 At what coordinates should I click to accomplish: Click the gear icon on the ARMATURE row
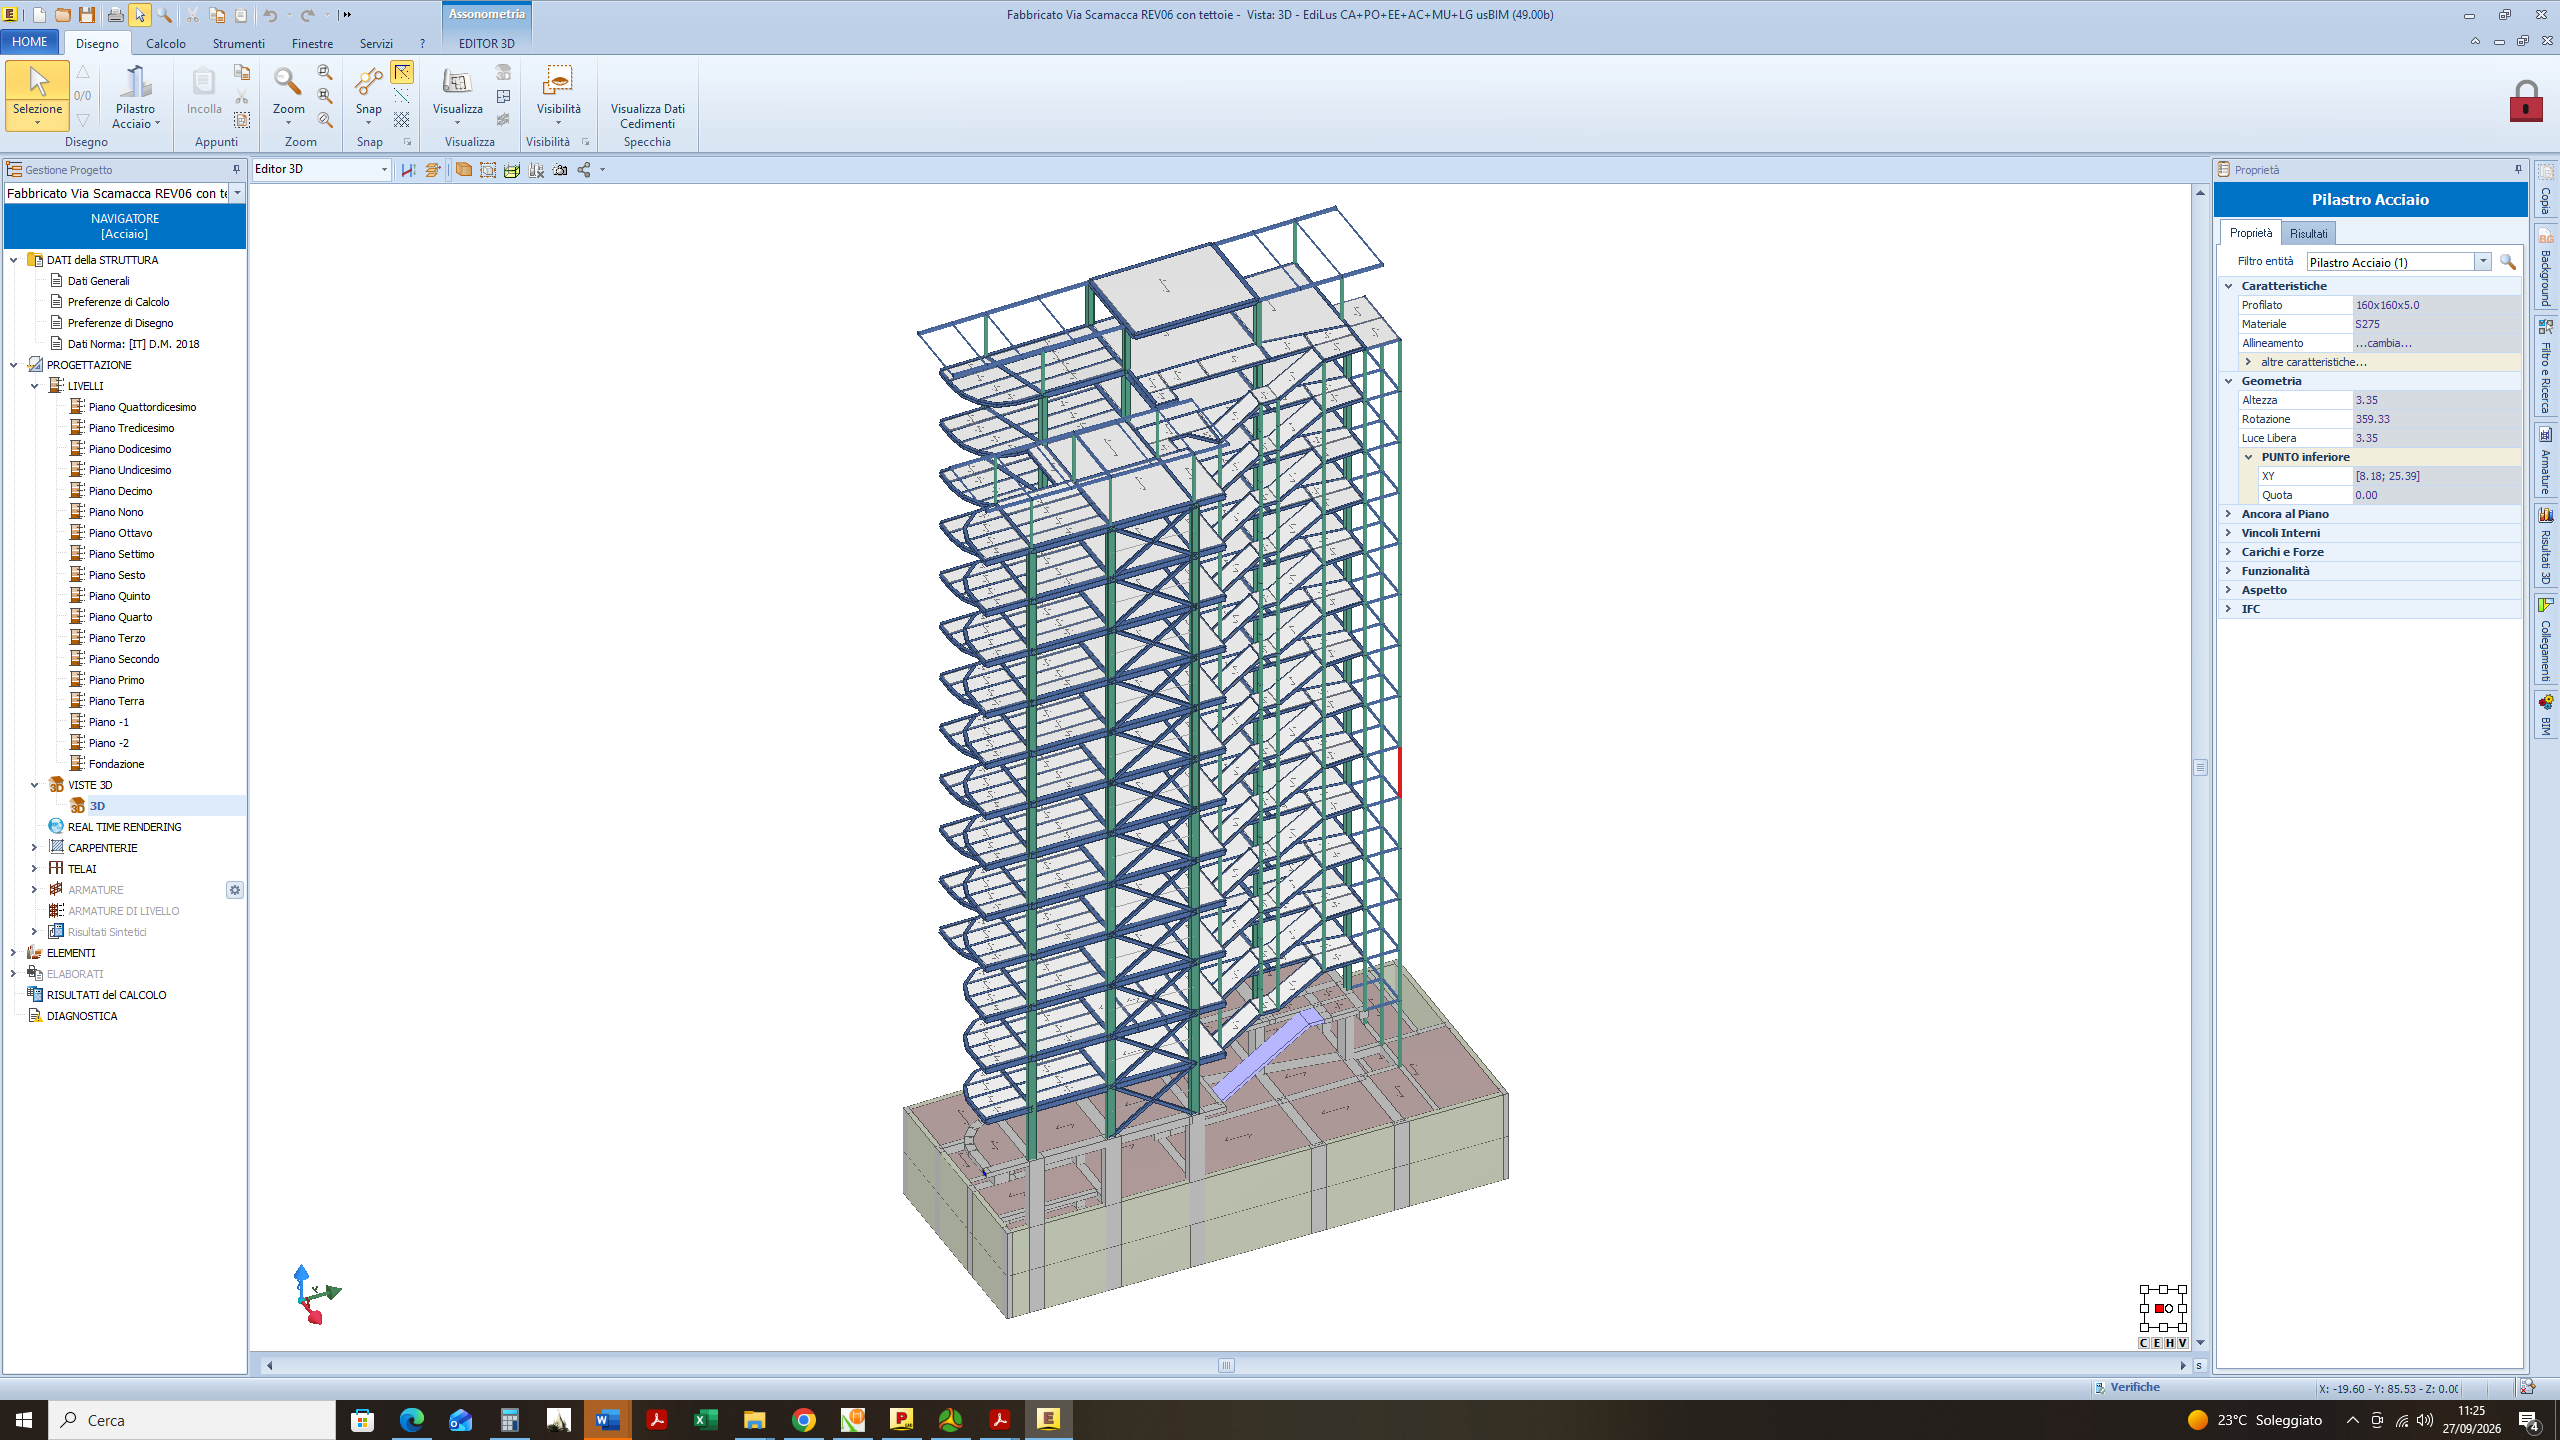pos(234,890)
